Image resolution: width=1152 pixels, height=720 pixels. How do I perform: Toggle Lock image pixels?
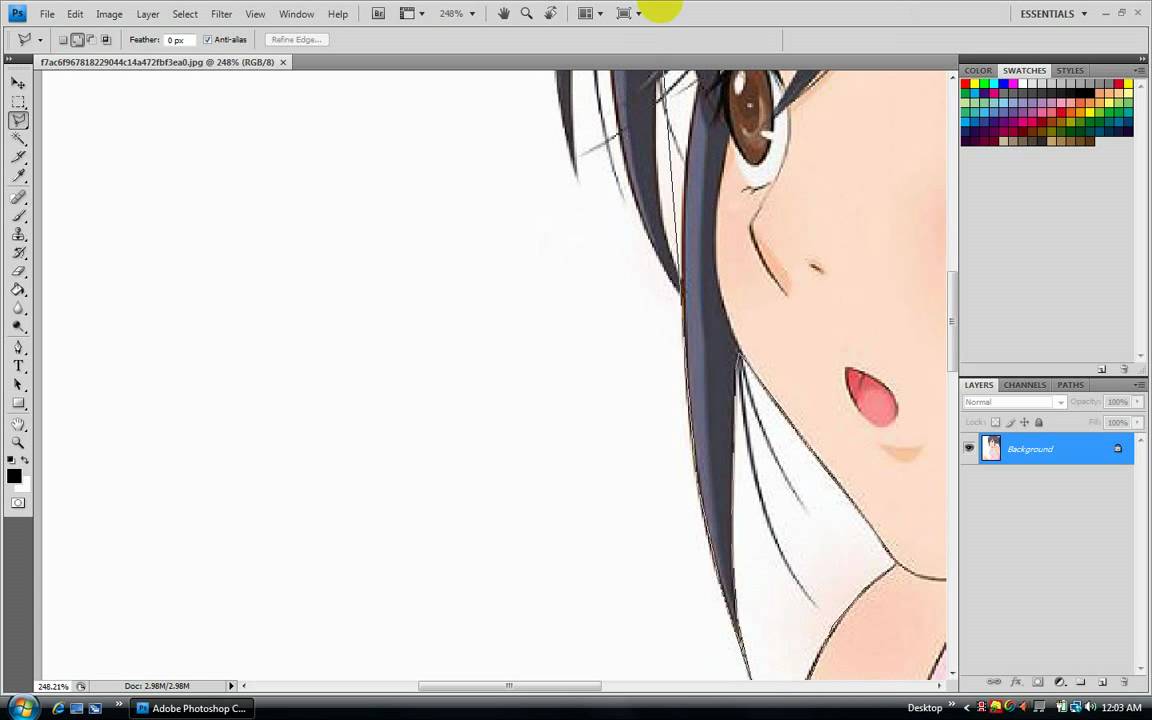point(1010,422)
